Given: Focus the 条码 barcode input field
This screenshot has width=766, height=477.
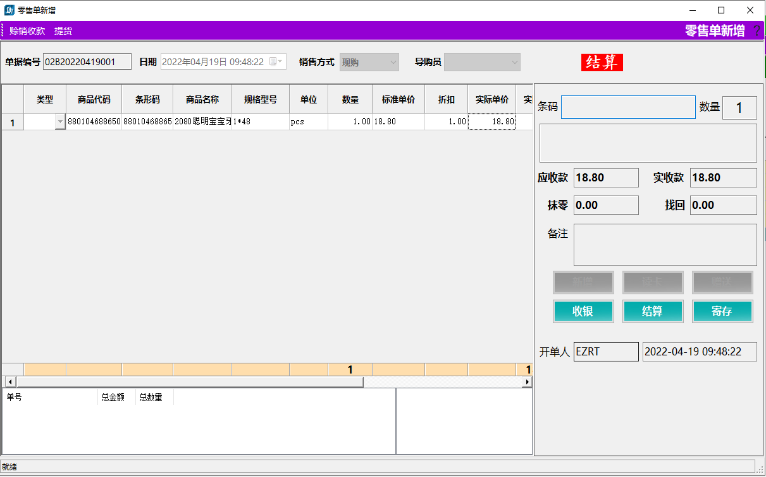Looking at the screenshot, I should coord(627,107).
